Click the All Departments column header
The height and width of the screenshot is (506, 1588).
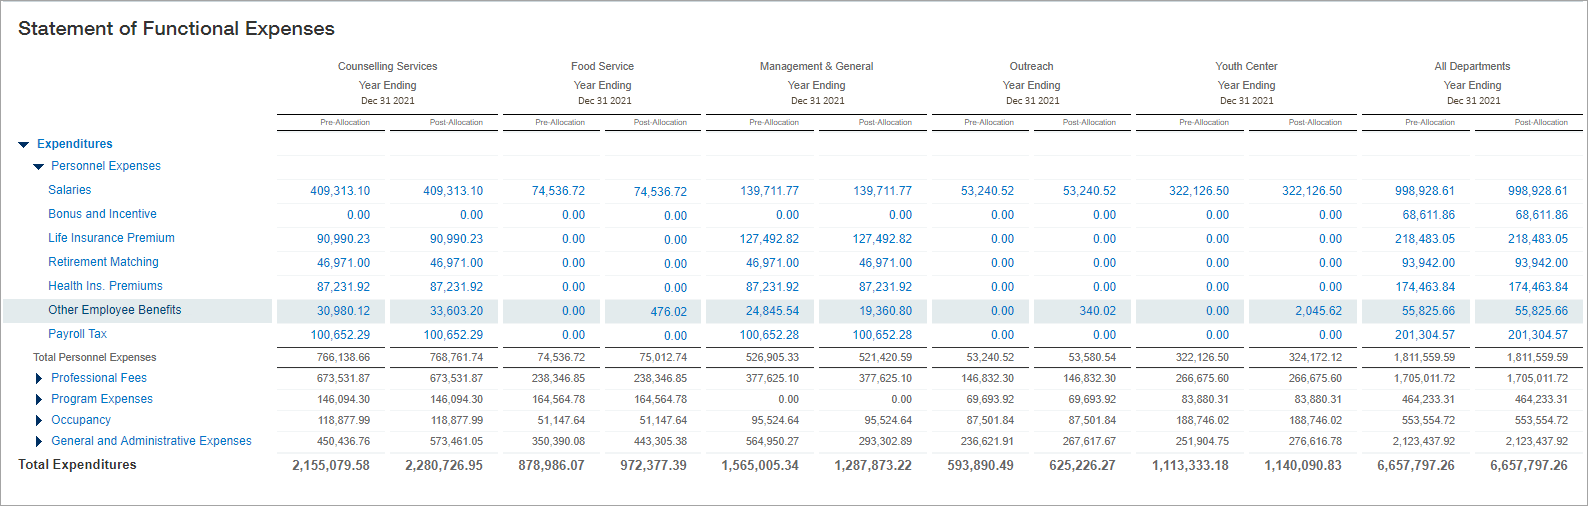1472,66
